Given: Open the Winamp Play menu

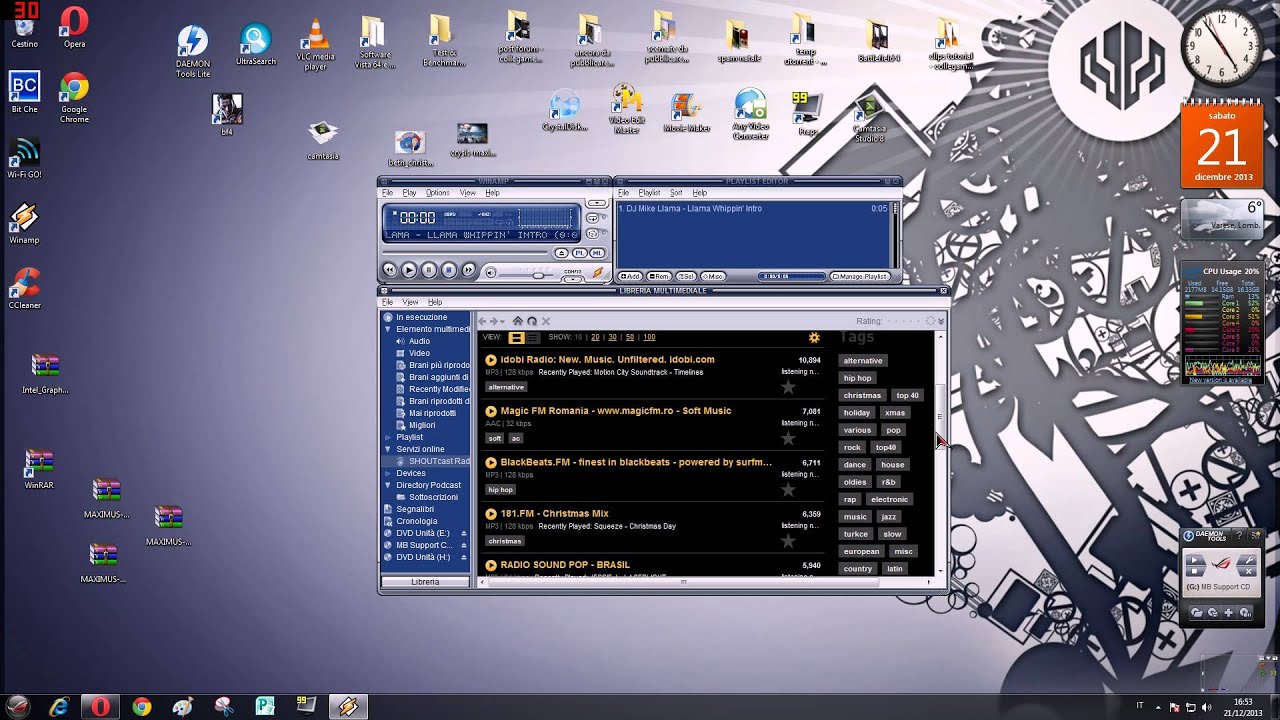Looking at the screenshot, I should (409, 193).
